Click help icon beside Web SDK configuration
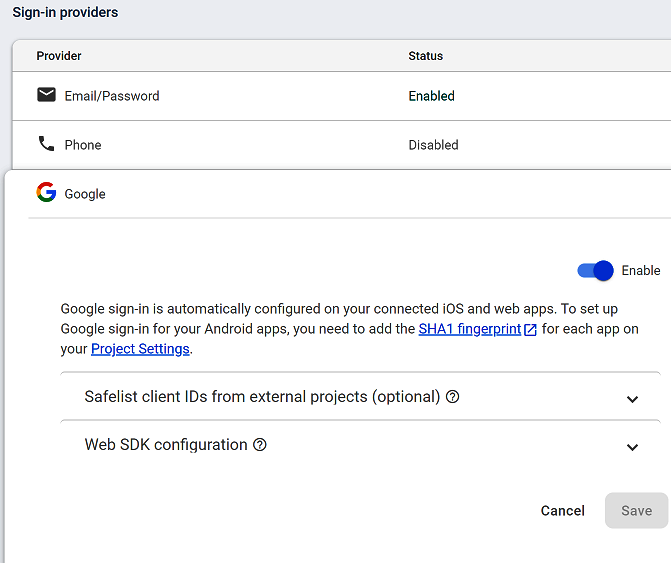This screenshot has width=671, height=563. [260, 445]
